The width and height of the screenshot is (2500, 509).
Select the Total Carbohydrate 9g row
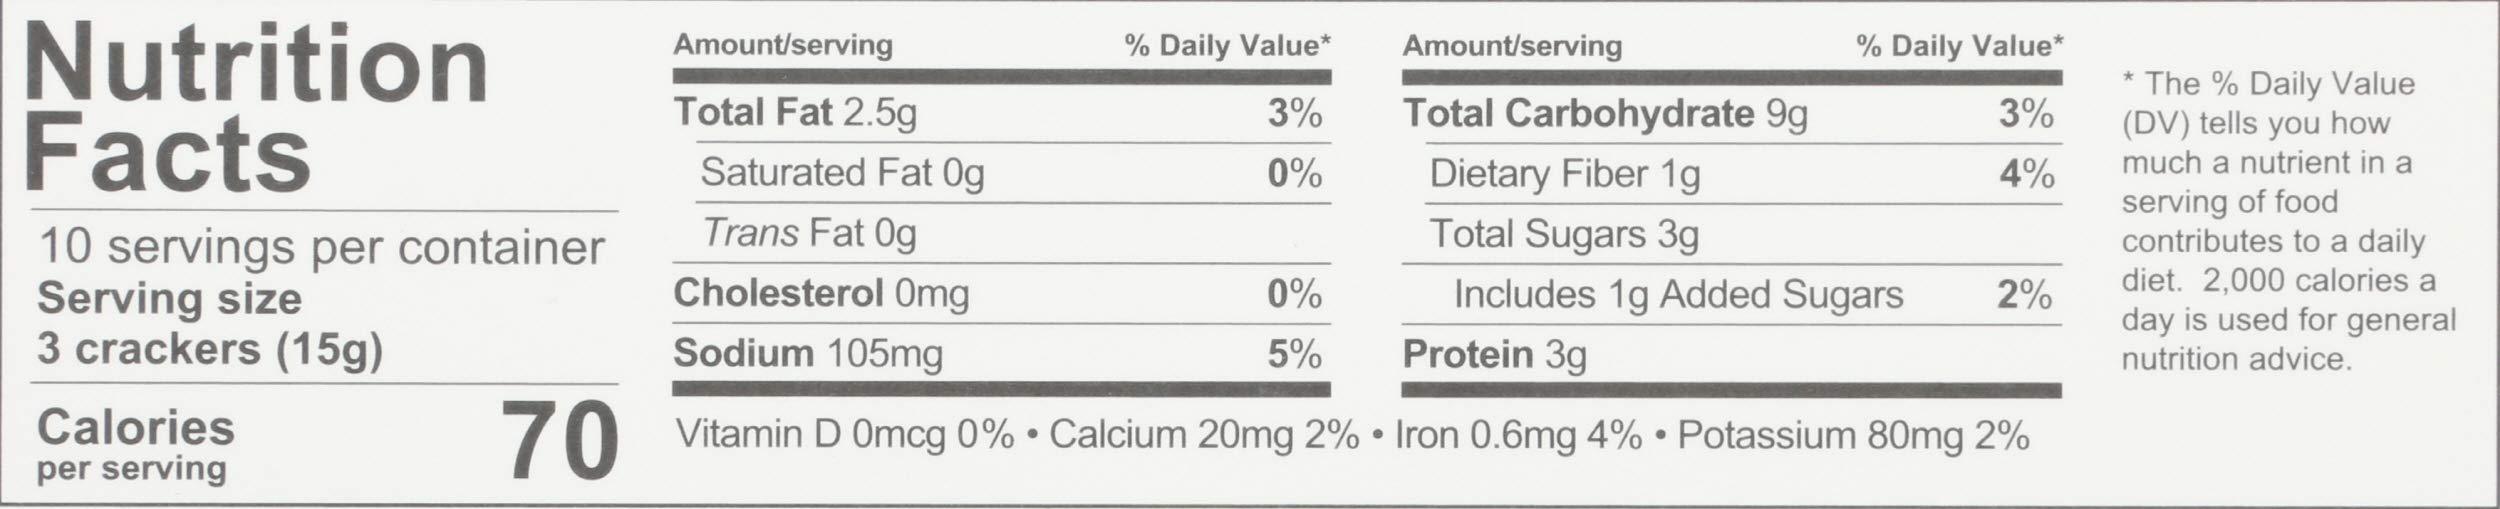coord(1732,114)
